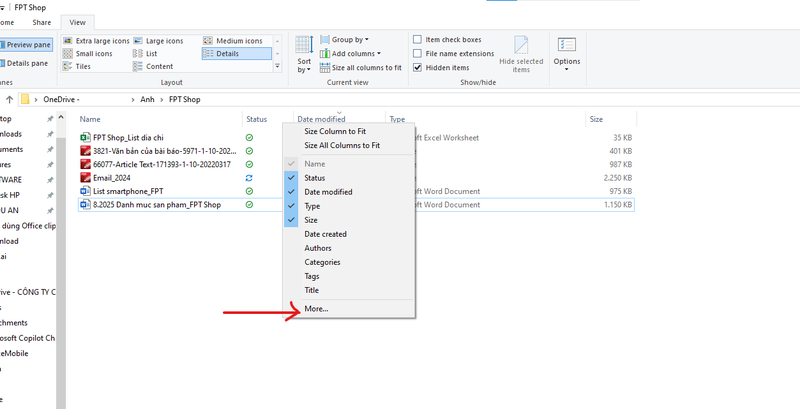Choose List layout view
800x409 pixels.
[145, 54]
